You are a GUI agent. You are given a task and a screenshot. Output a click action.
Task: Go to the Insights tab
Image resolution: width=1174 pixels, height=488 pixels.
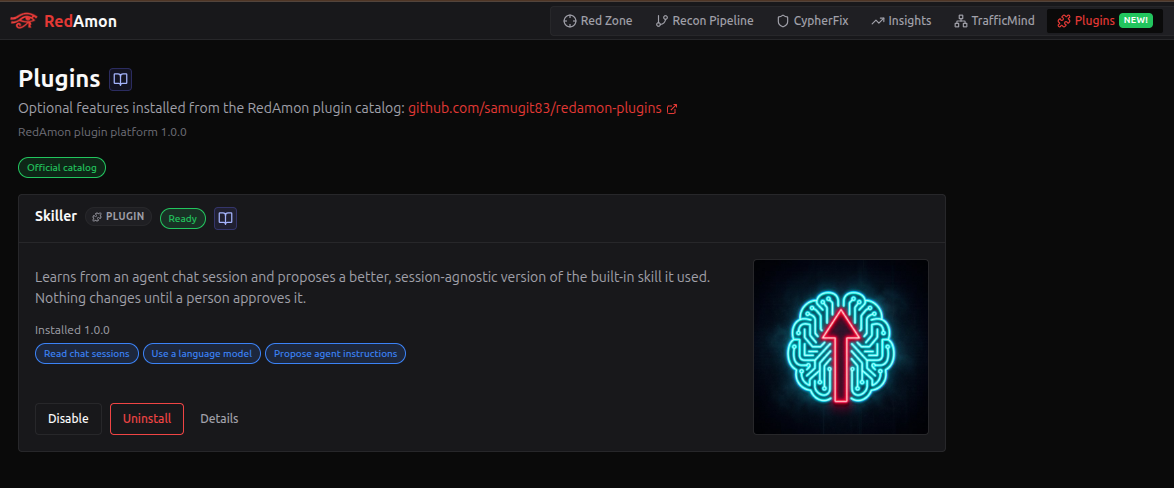[x=901, y=21]
